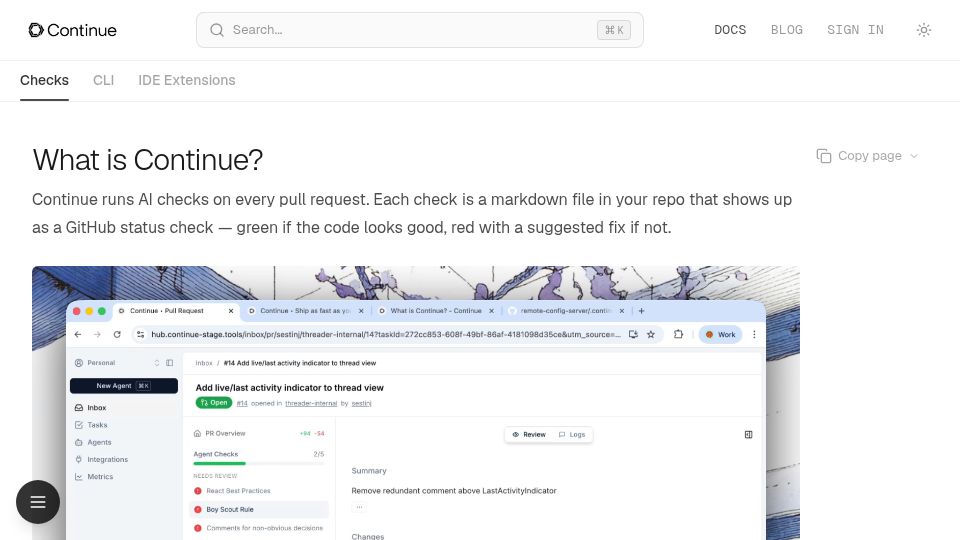Toggle light/dark theme with the sun icon
The height and width of the screenshot is (540, 960).
[x=924, y=30]
